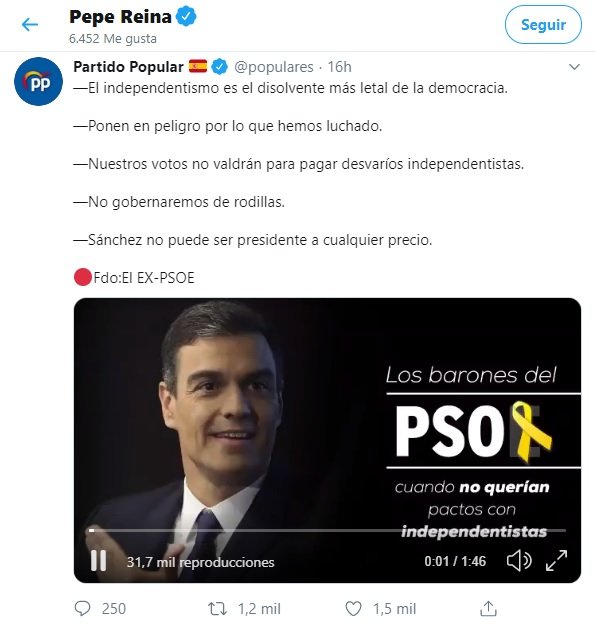Click the Pepe Reina verified badge
The width and height of the screenshot is (596, 626).
(186, 17)
